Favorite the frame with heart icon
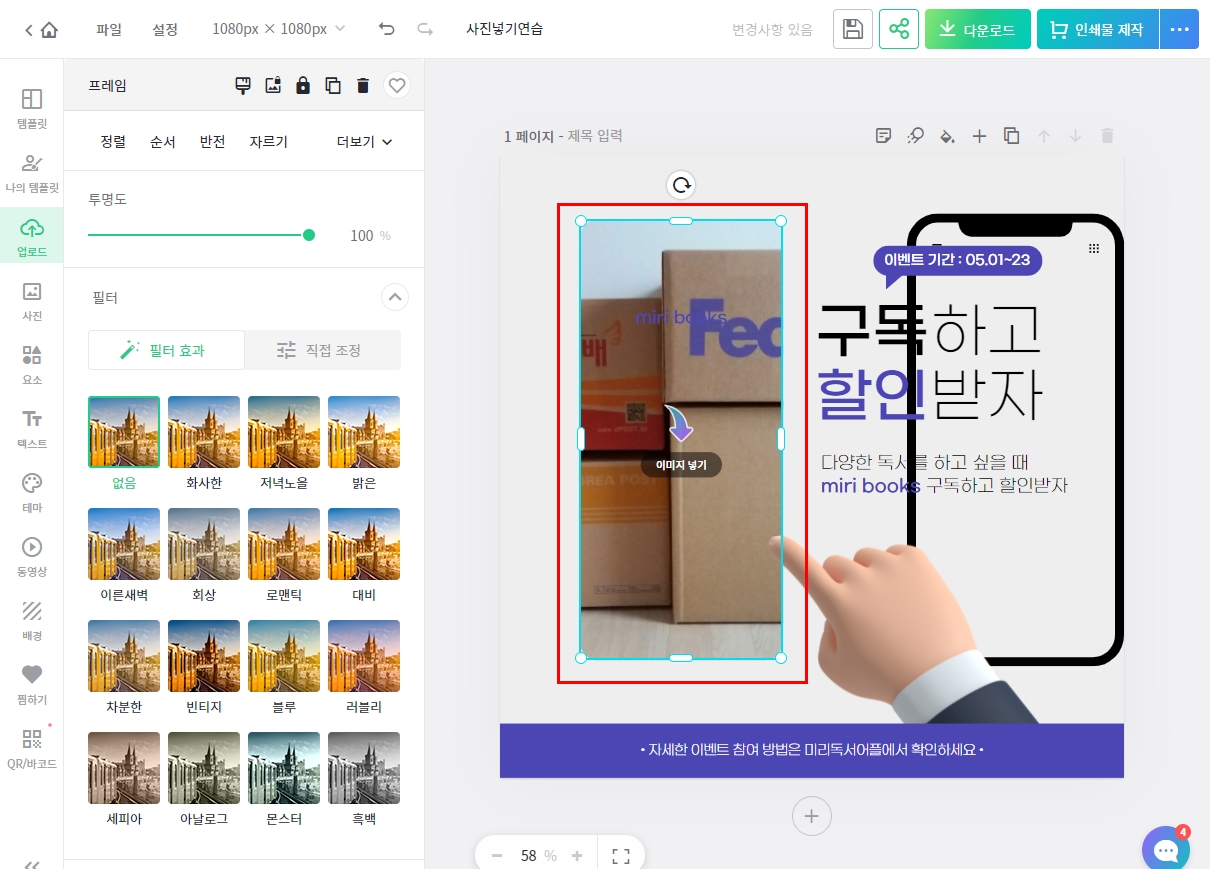Image resolution: width=1210 pixels, height=869 pixels. (397, 85)
